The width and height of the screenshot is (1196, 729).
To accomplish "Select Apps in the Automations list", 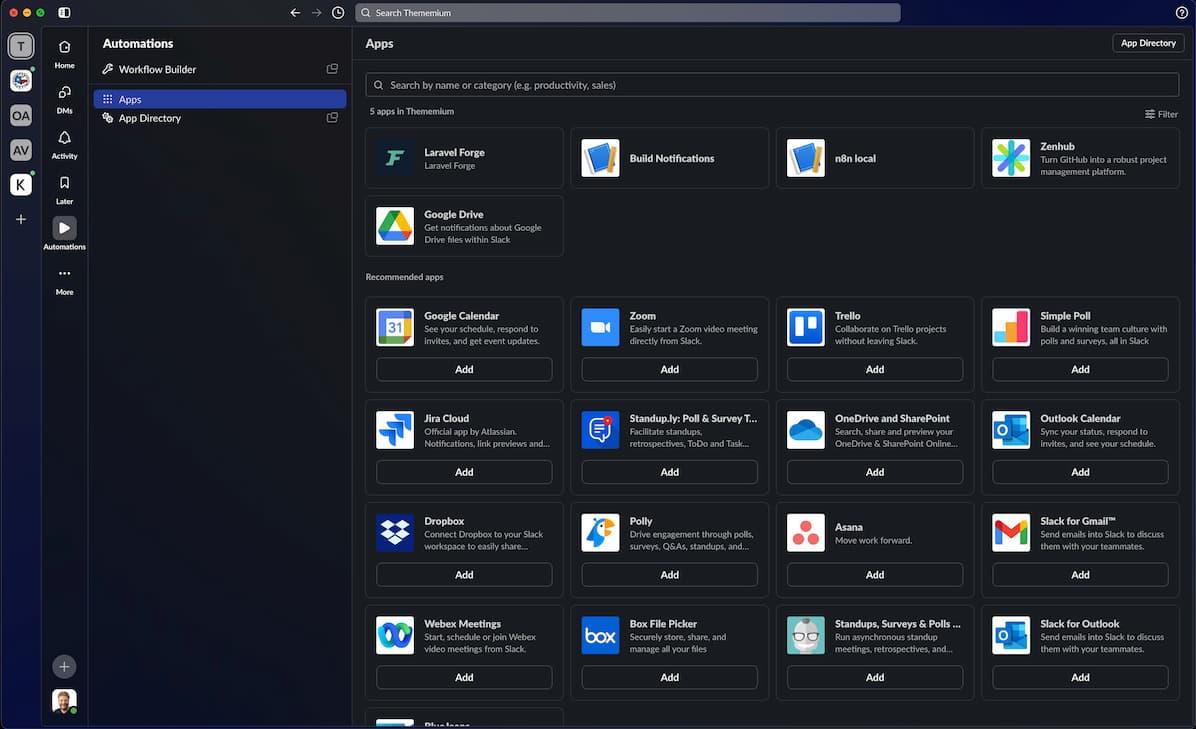I will pyautogui.click(x=220, y=99).
